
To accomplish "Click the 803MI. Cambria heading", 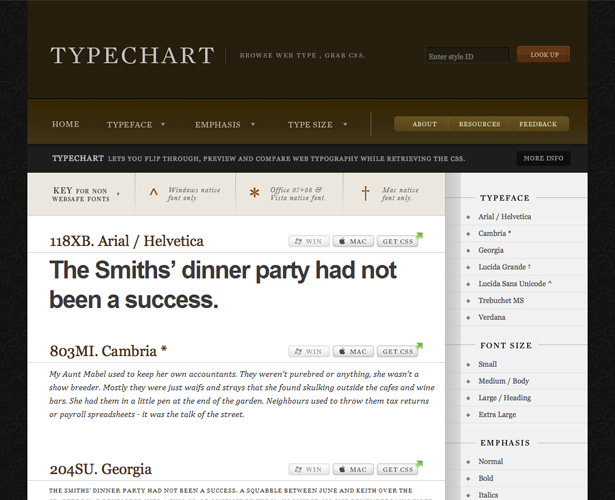I will tap(108, 351).
